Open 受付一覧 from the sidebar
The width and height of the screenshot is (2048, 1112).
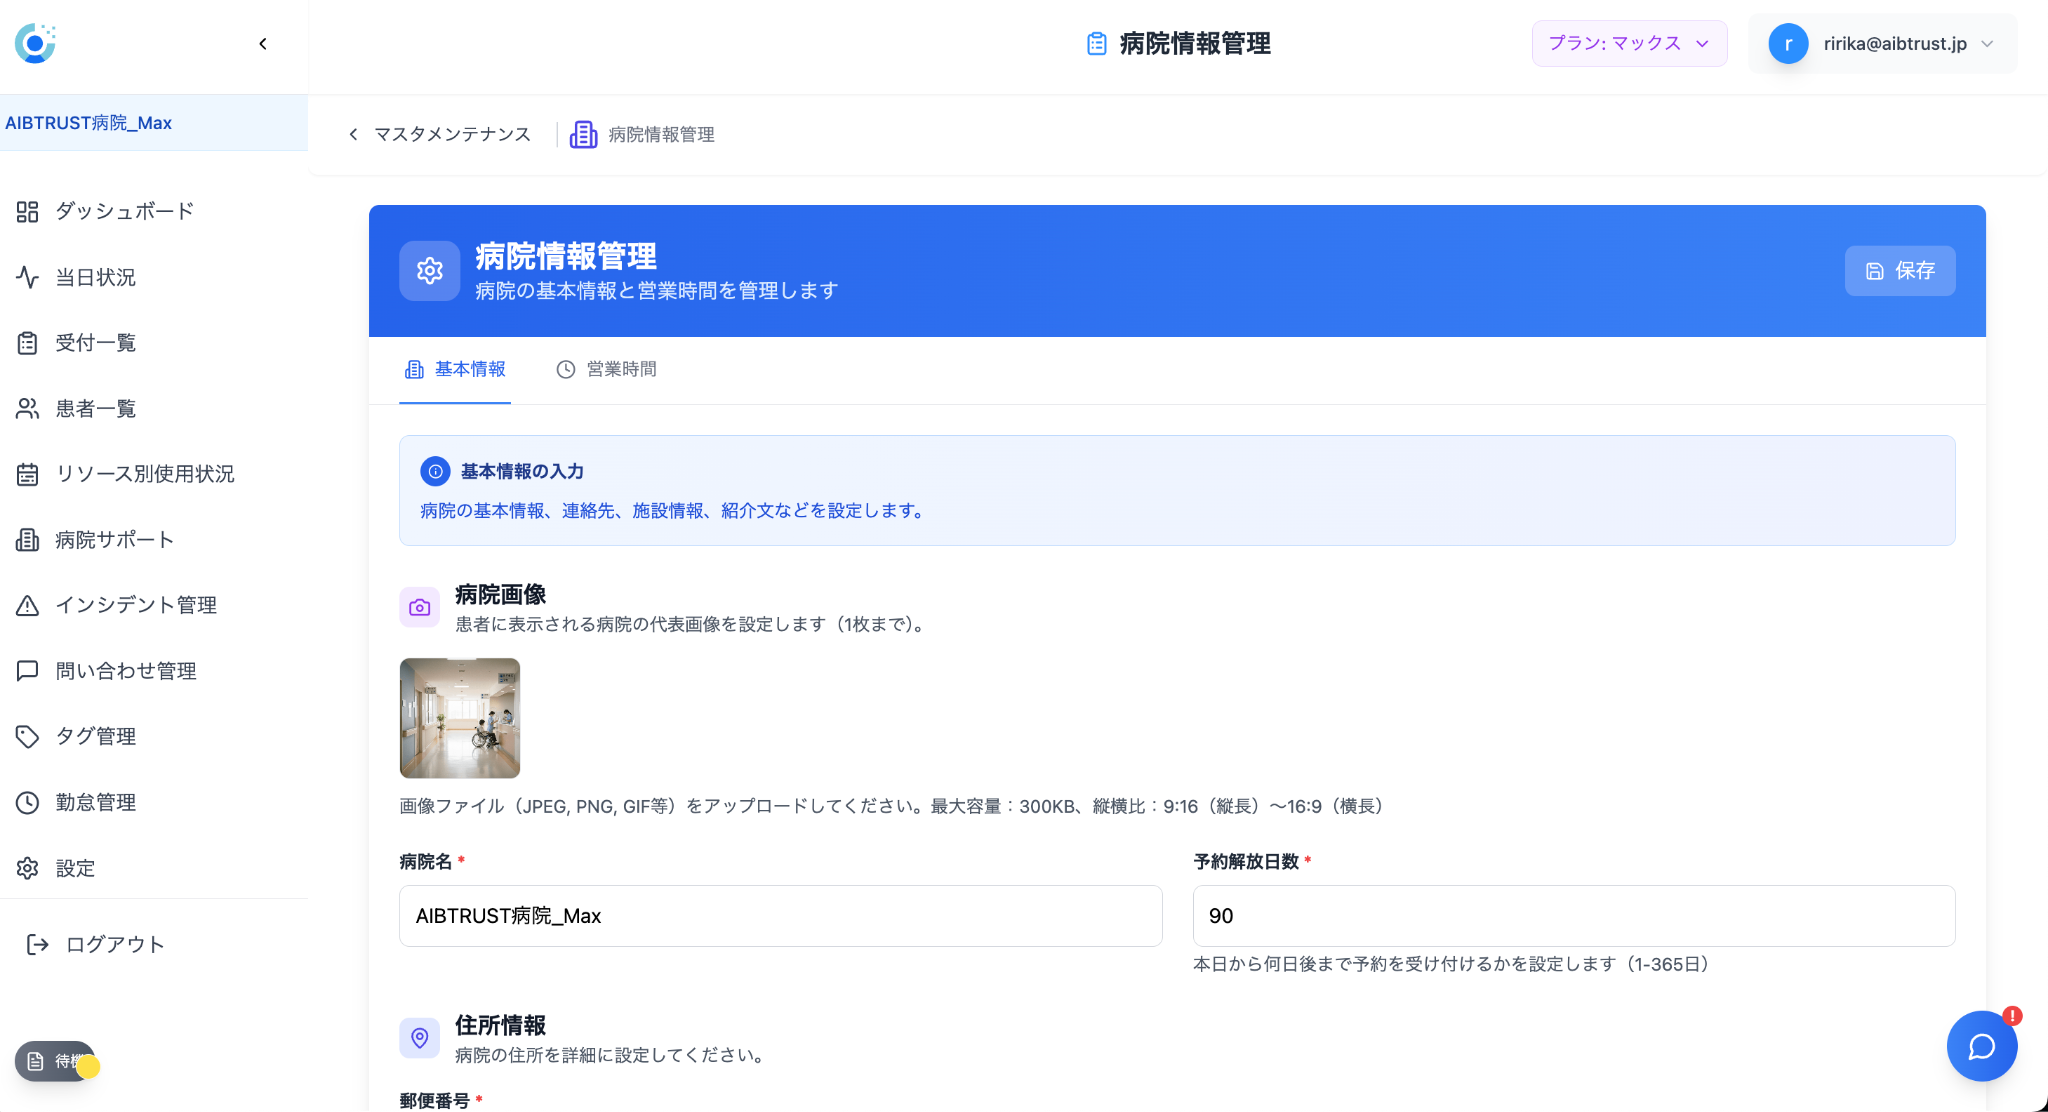(x=96, y=342)
